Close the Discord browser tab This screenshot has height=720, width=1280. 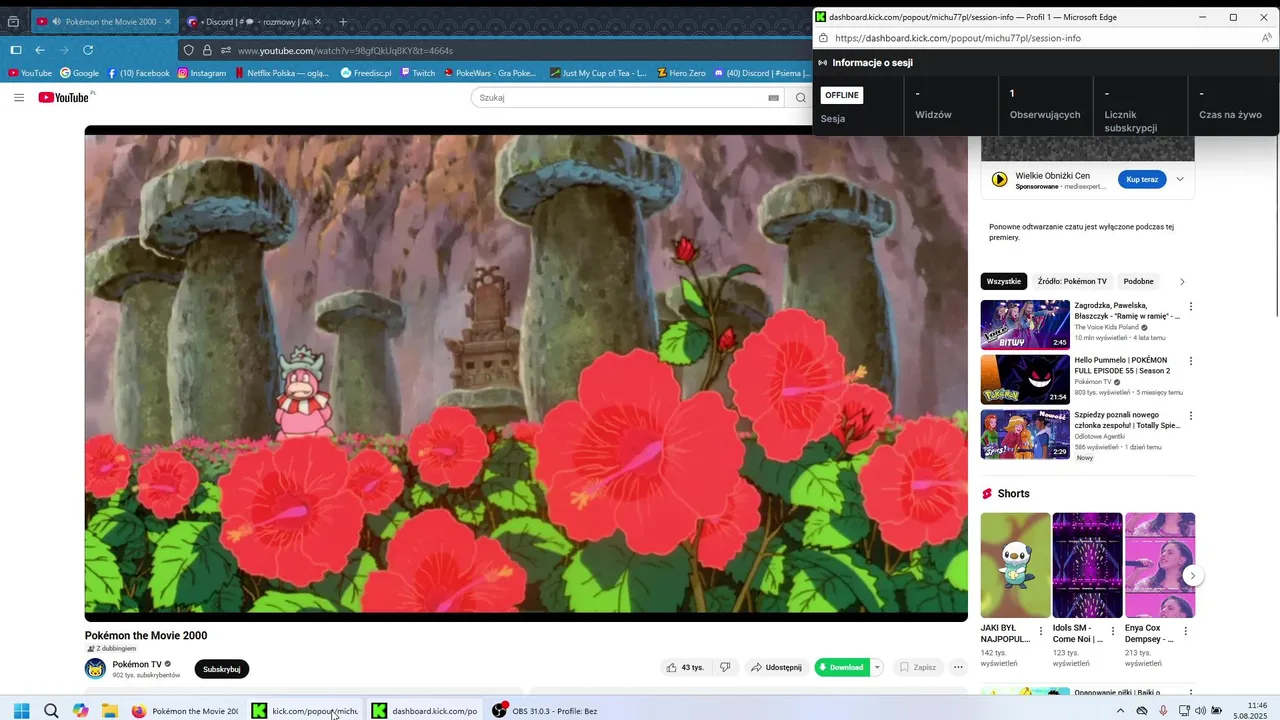(318, 21)
